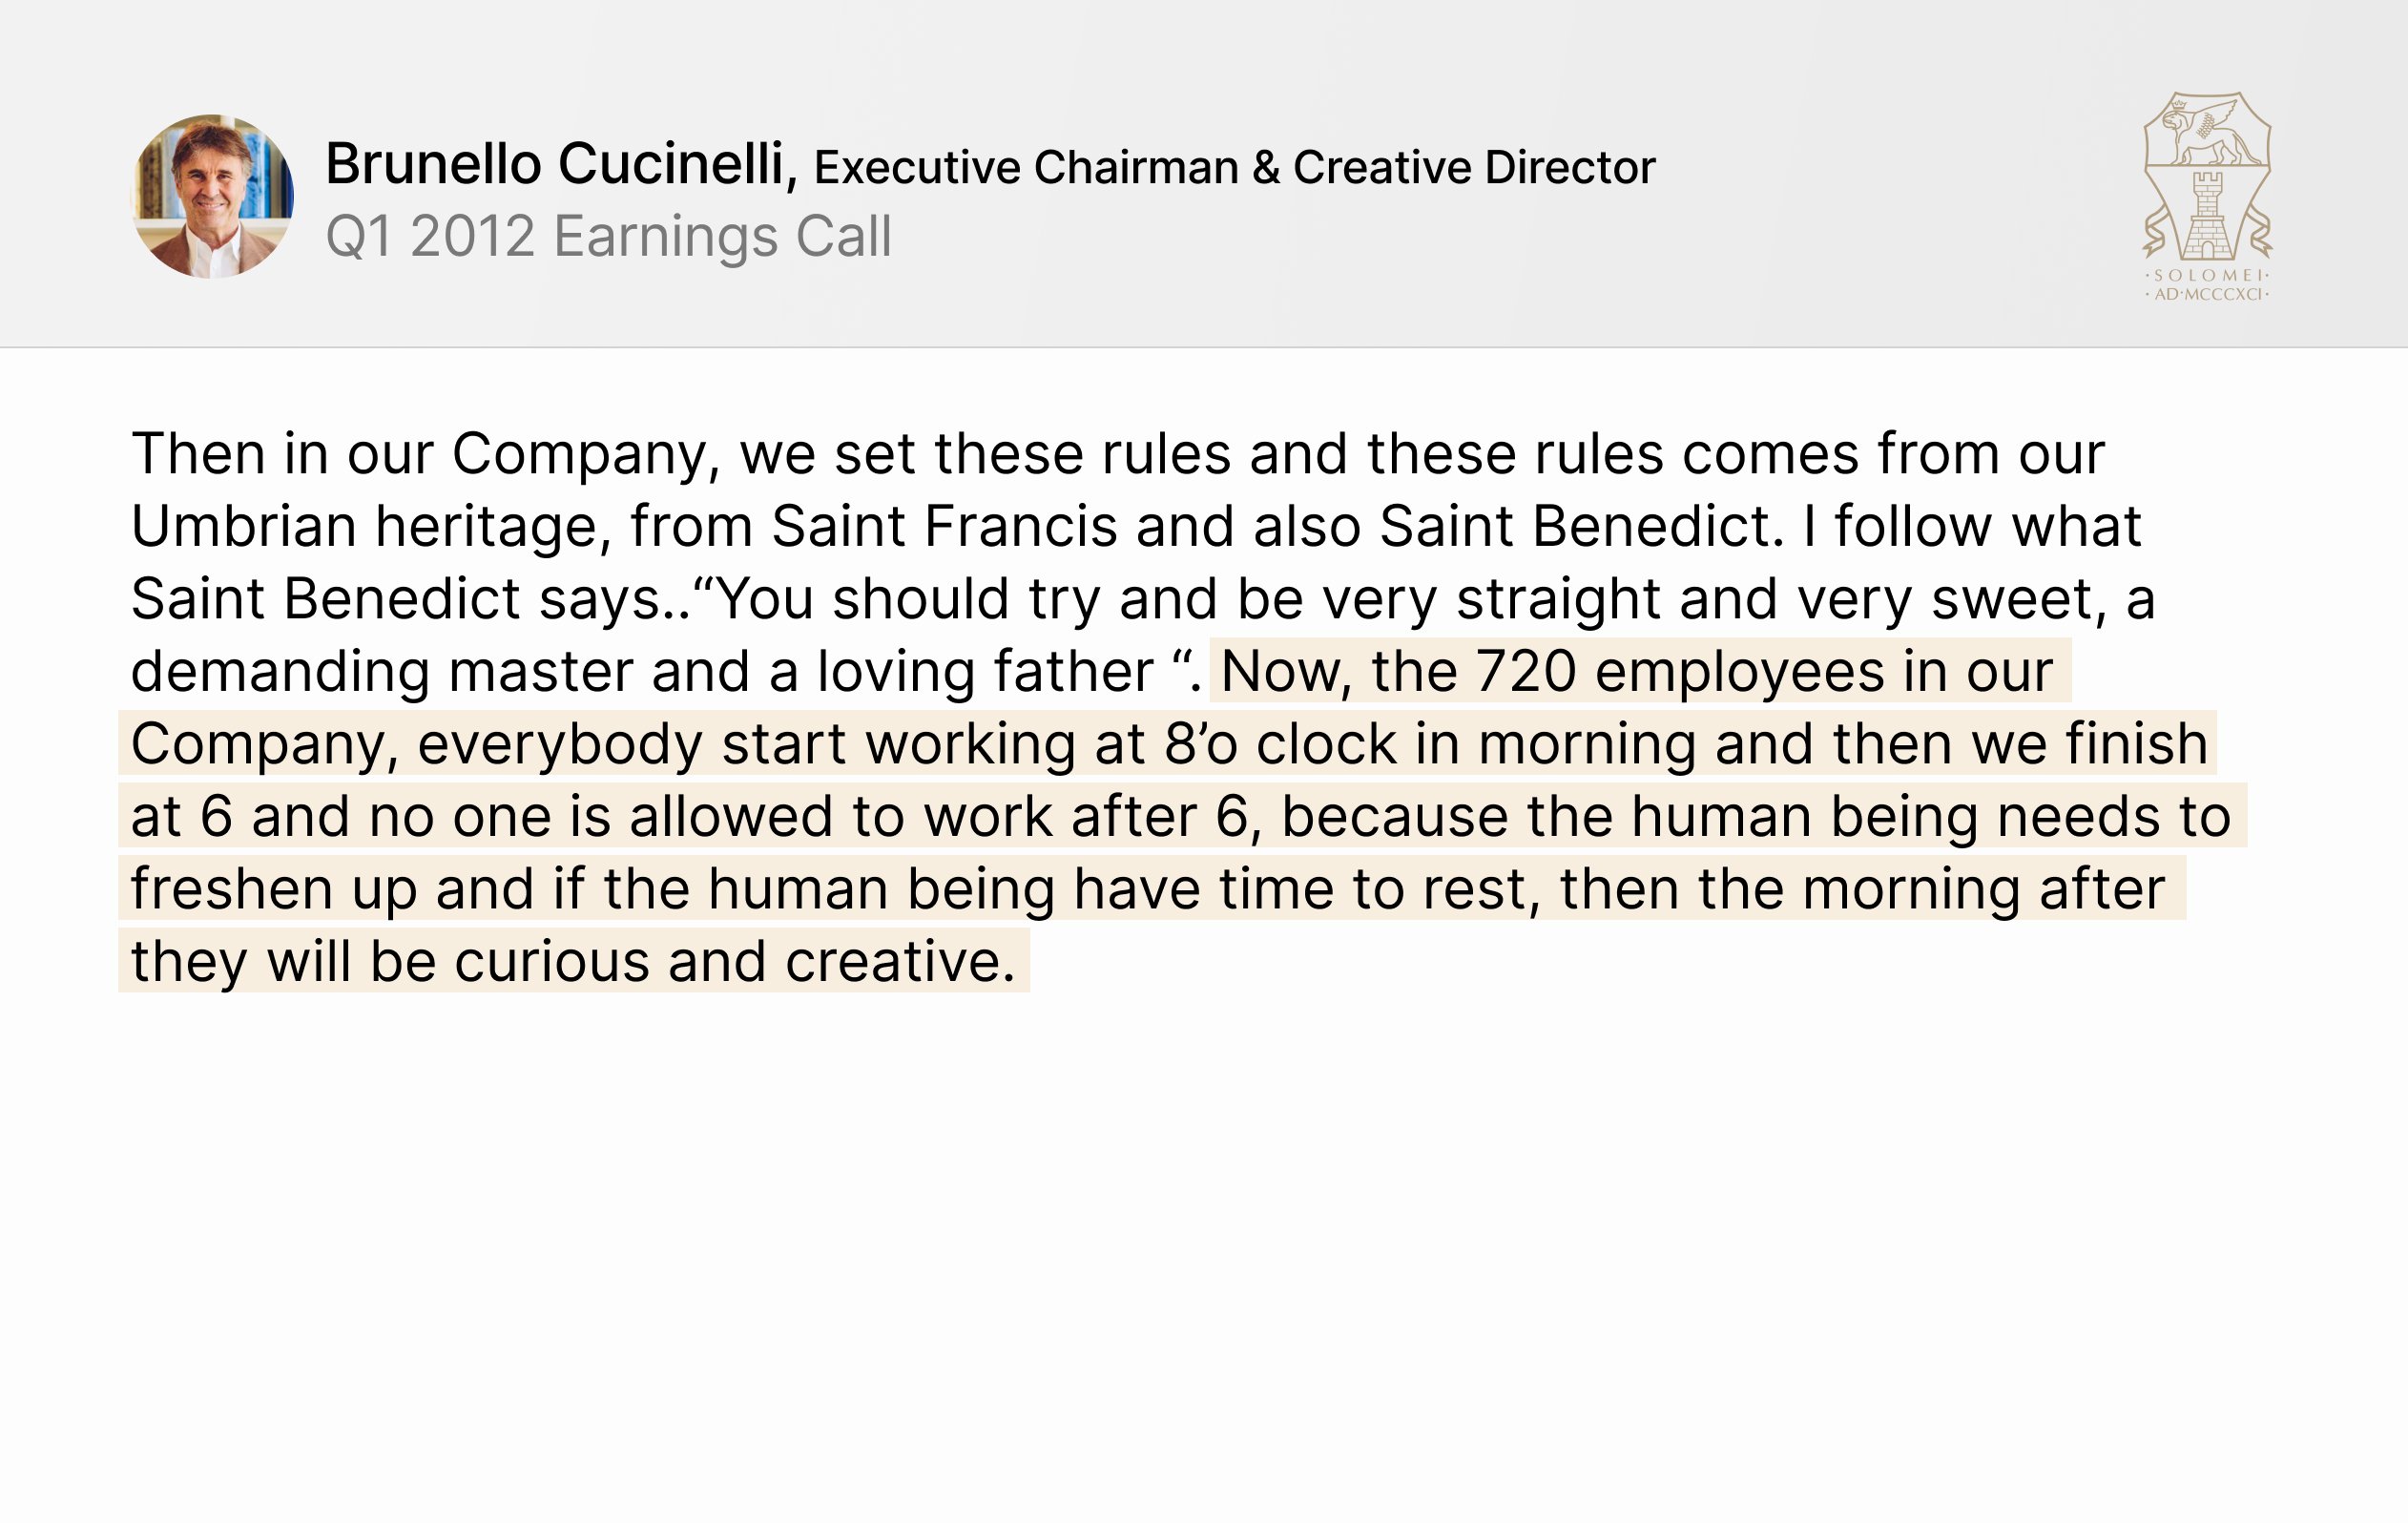
Task: Click "loving father" before the highlight begins
Action: pyautogui.click(x=985, y=671)
